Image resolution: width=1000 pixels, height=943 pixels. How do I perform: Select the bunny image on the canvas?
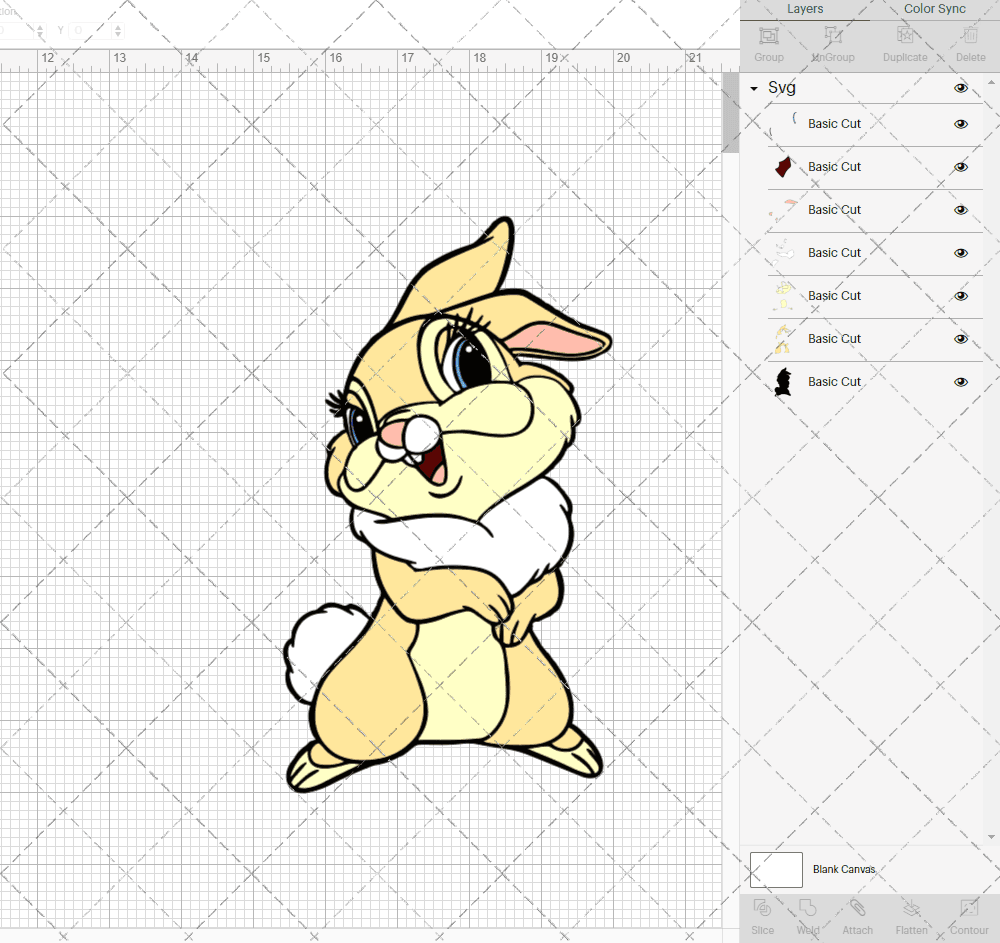point(448,504)
